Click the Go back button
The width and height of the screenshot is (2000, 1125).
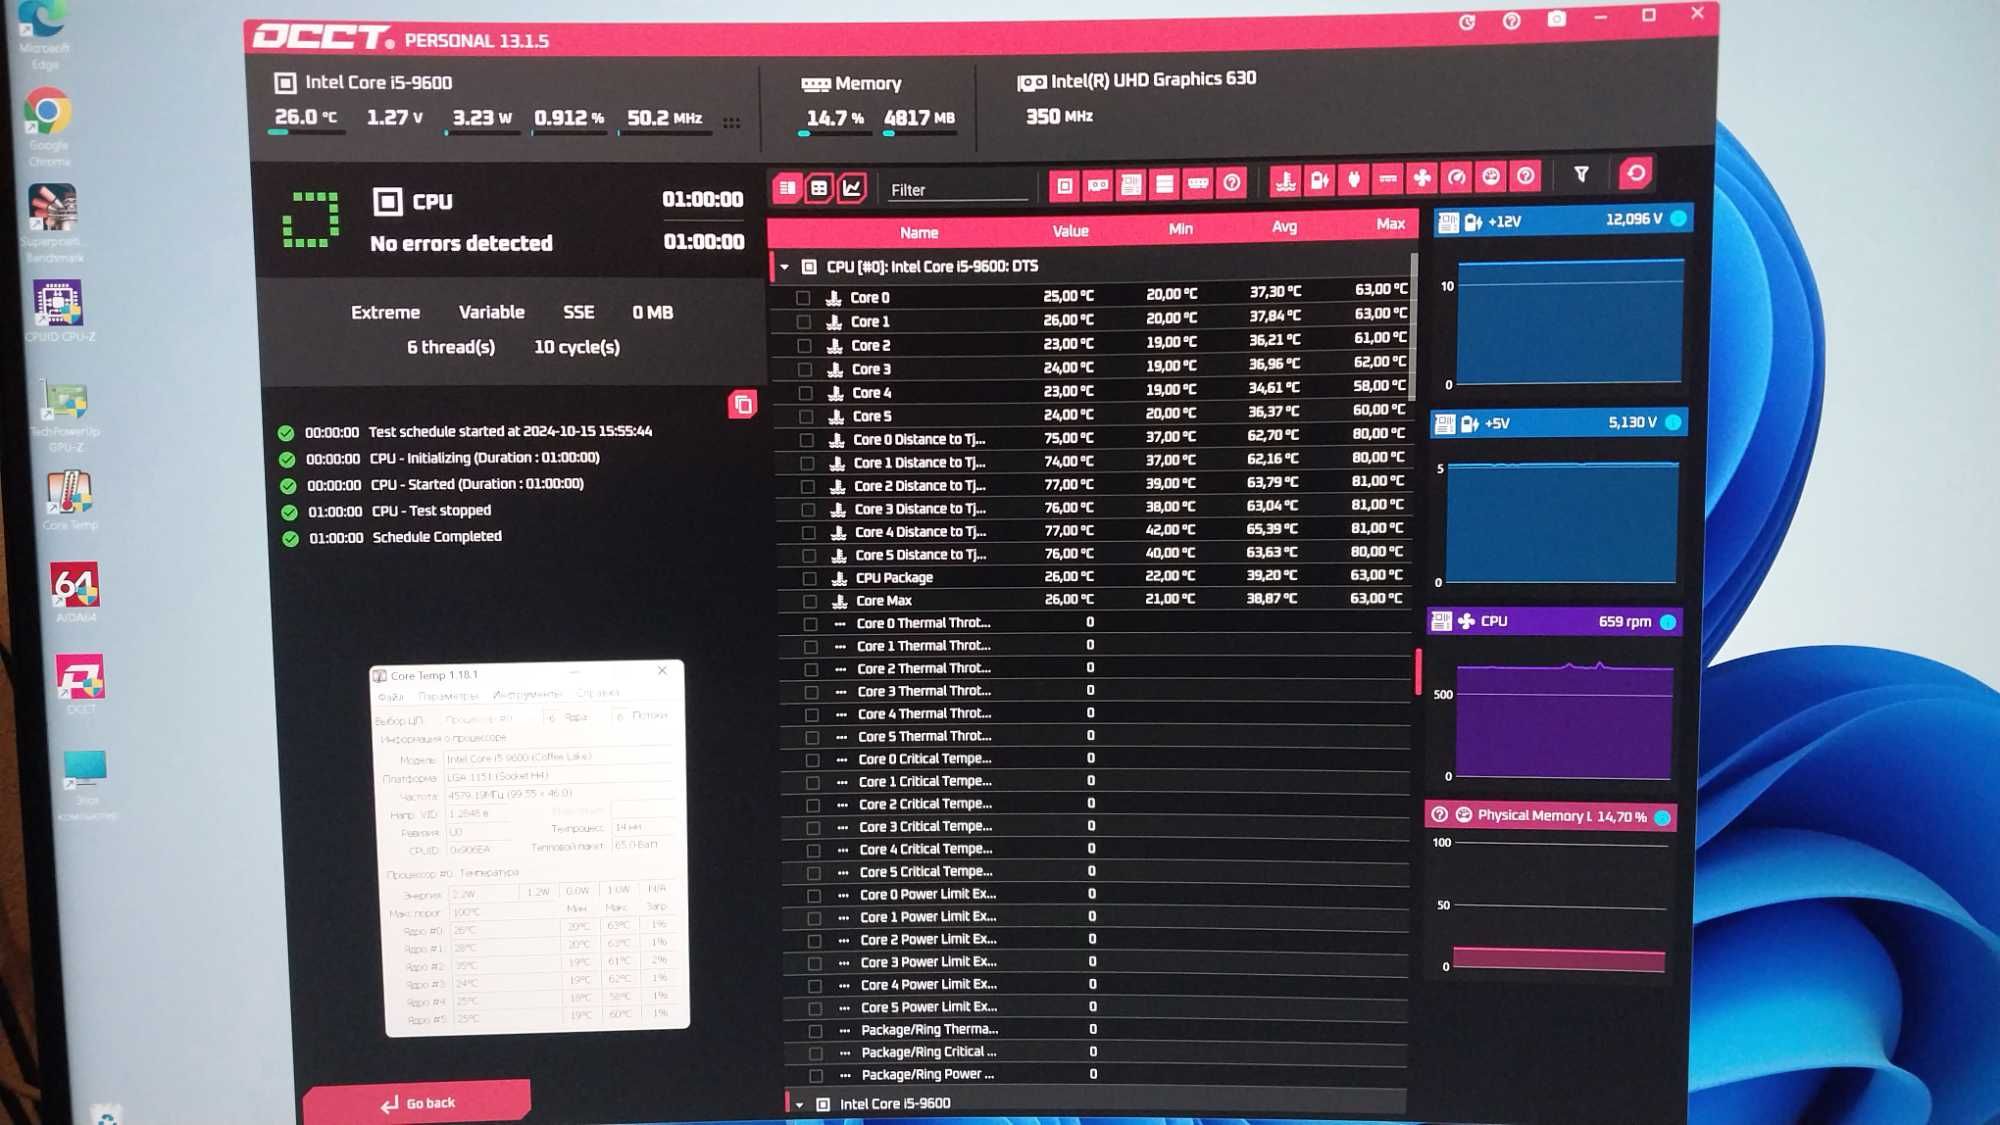(418, 1103)
